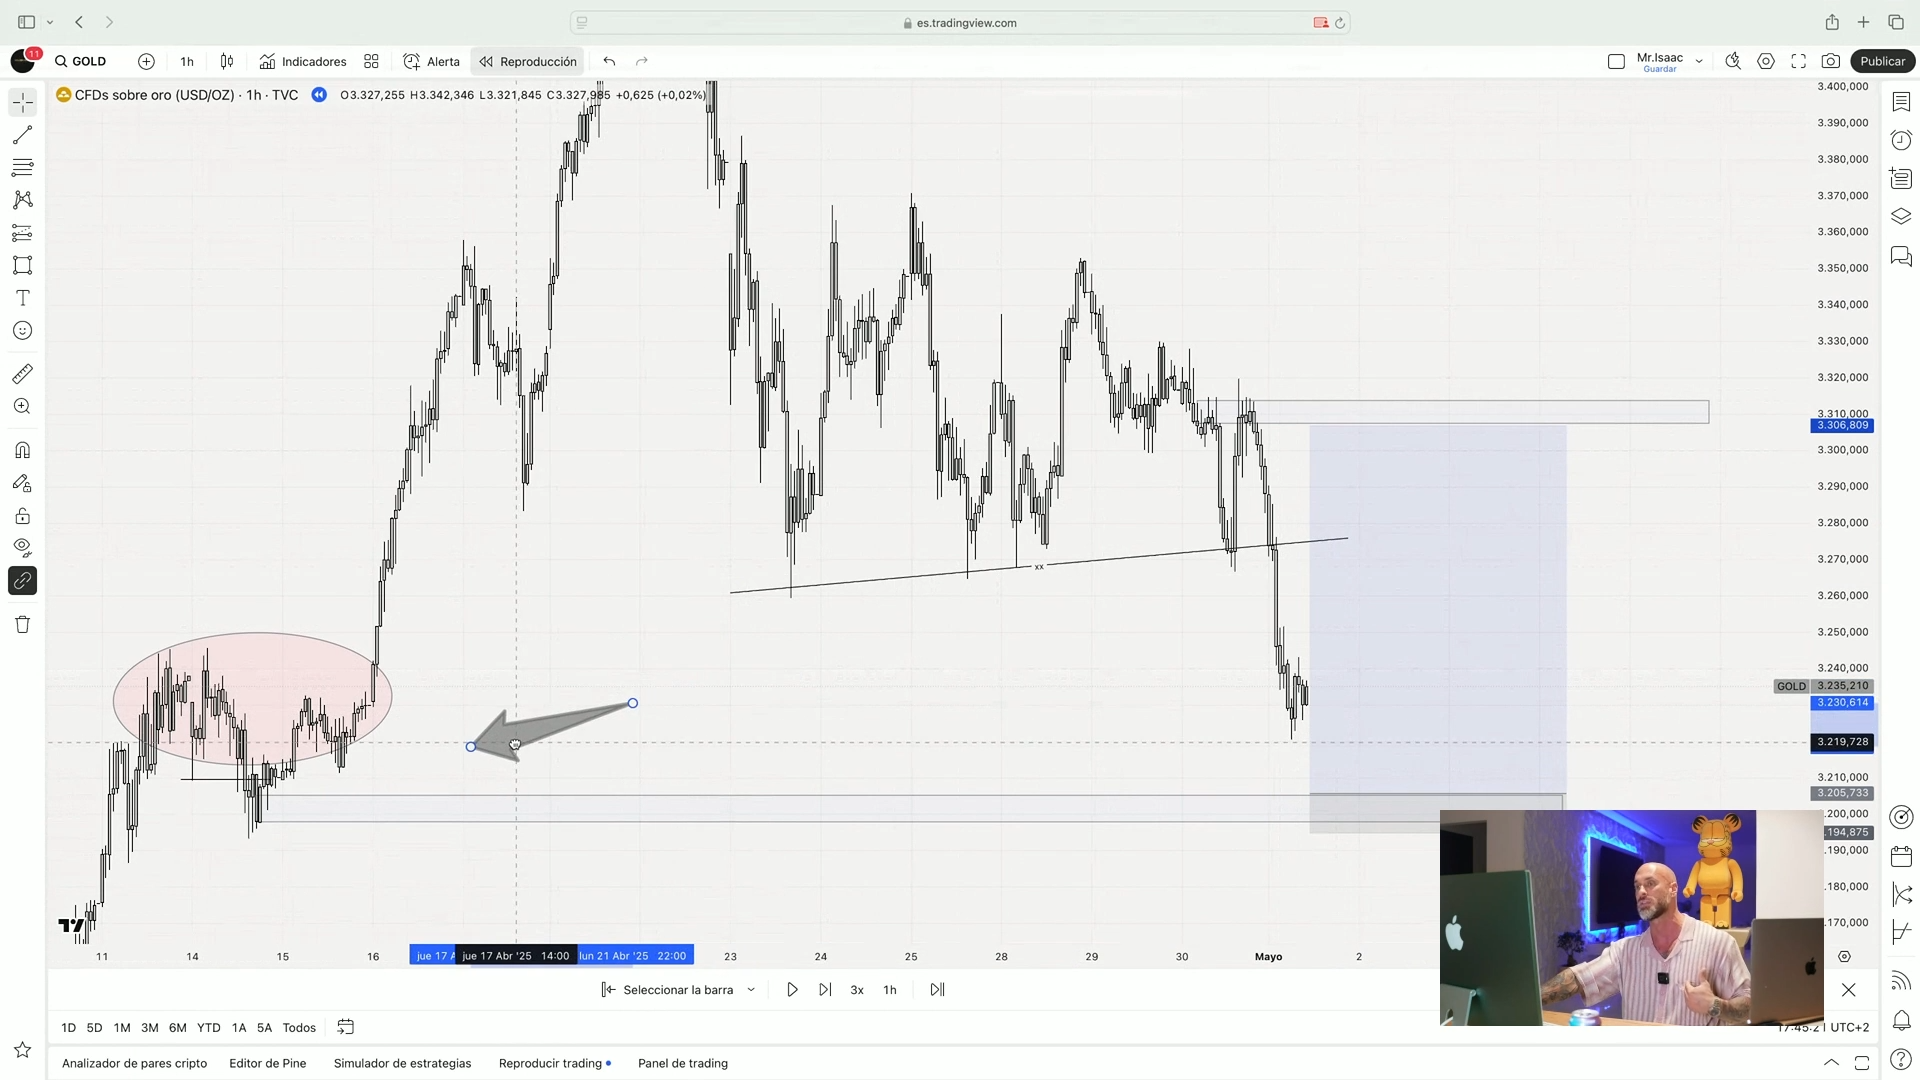The width and height of the screenshot is (1920, 1080).
Task: Open the object tree layers panel
Action: point(1901,217)
